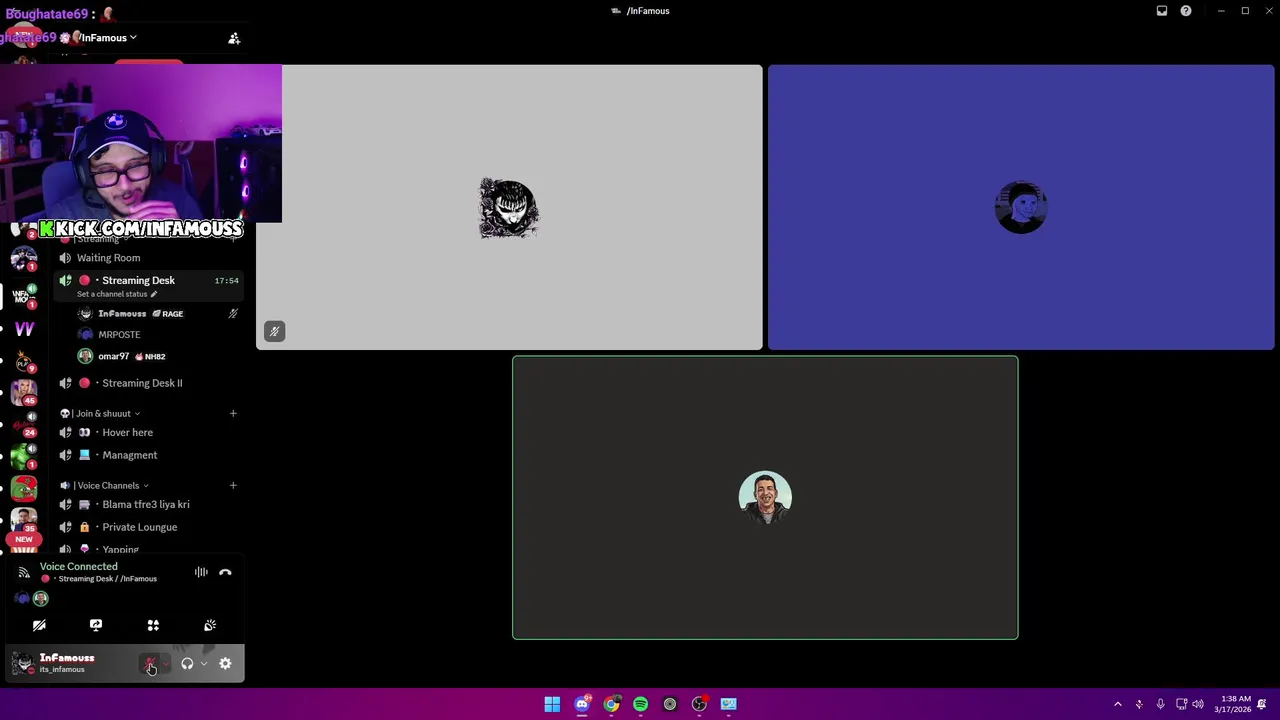Join the Private Loungue channel
Image resolution: width=1280 pixels, height=720 pixels.
[x=148, y=527]
